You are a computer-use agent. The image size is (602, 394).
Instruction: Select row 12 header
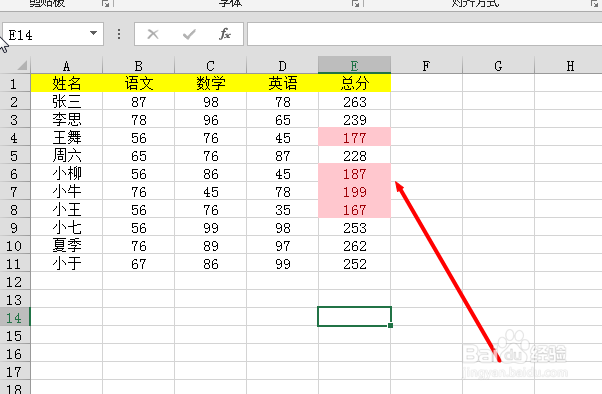(15, 281)
